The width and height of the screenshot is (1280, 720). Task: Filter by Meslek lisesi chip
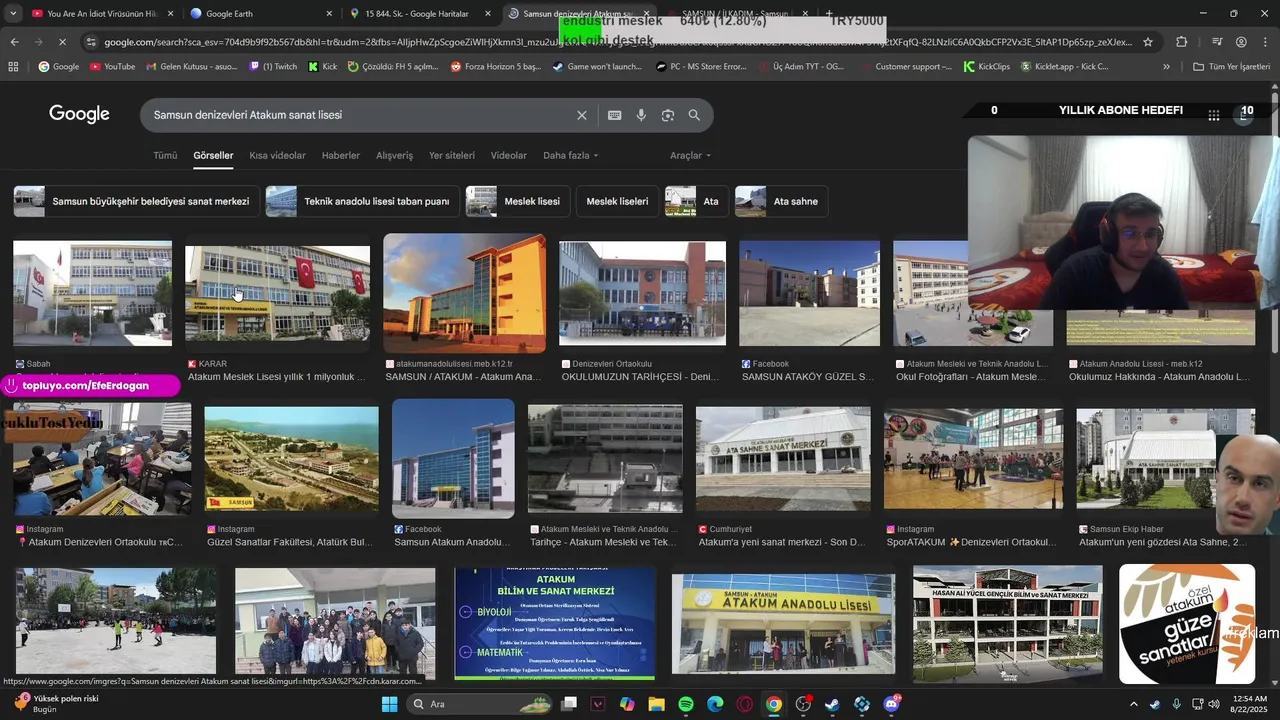point(518,201)
